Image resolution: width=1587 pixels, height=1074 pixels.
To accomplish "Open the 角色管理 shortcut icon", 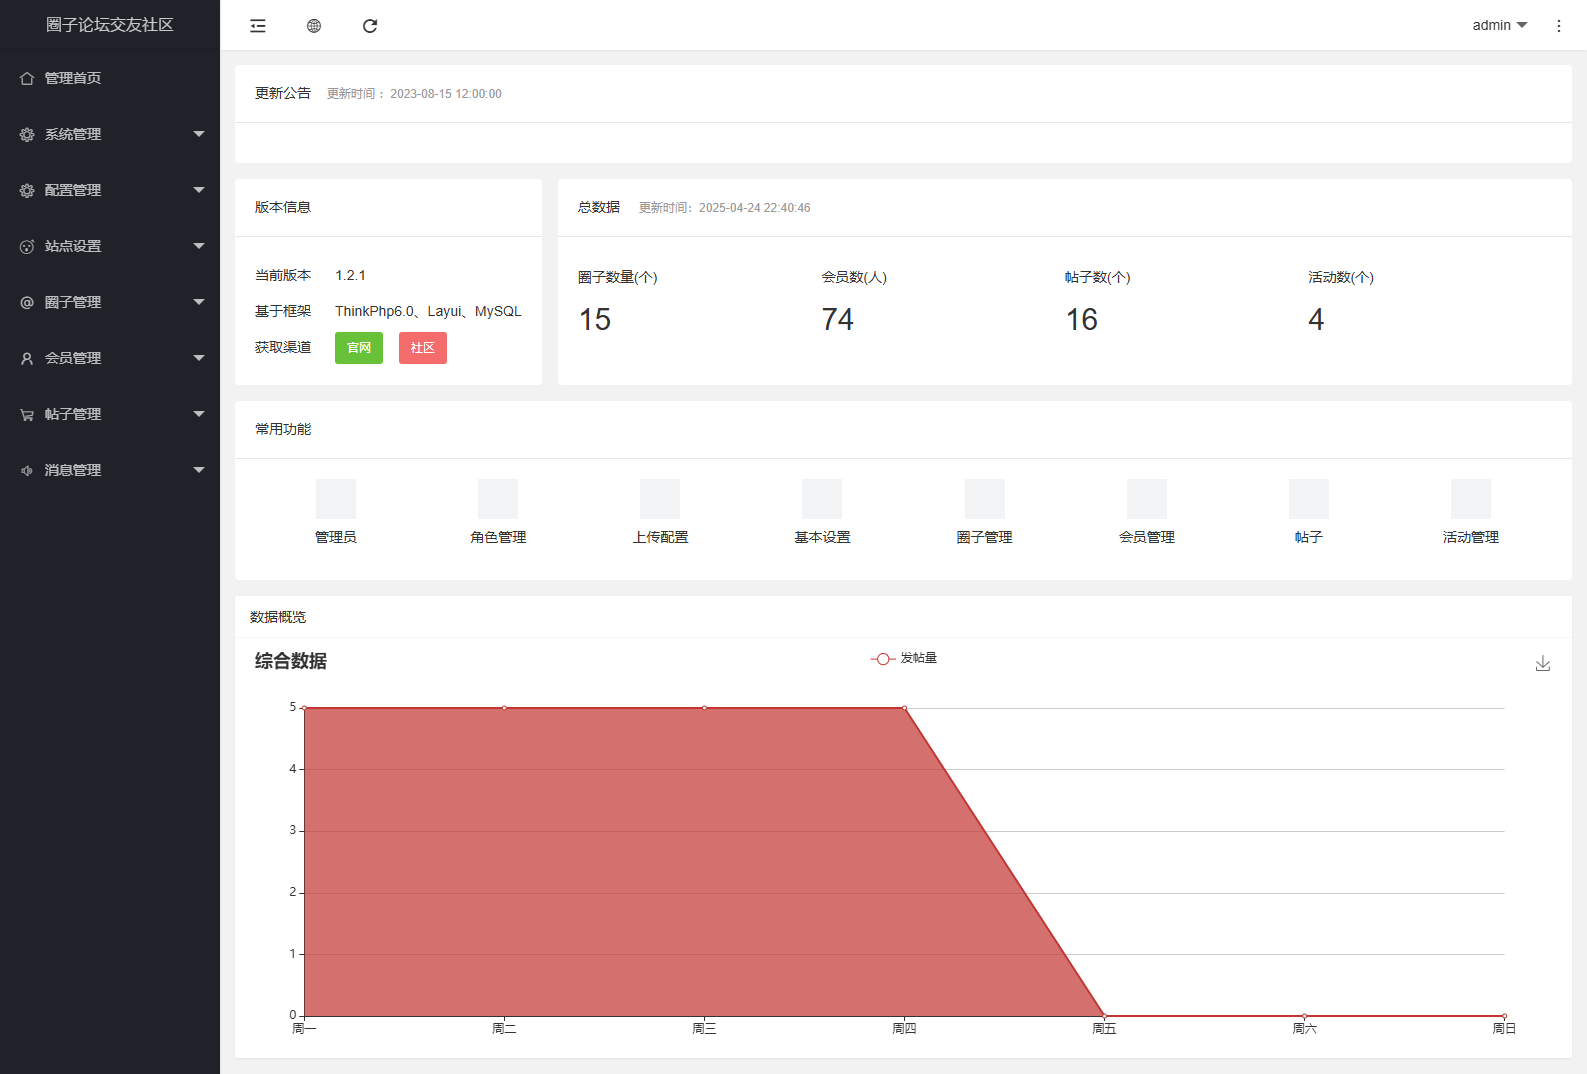I will point(498,499).
